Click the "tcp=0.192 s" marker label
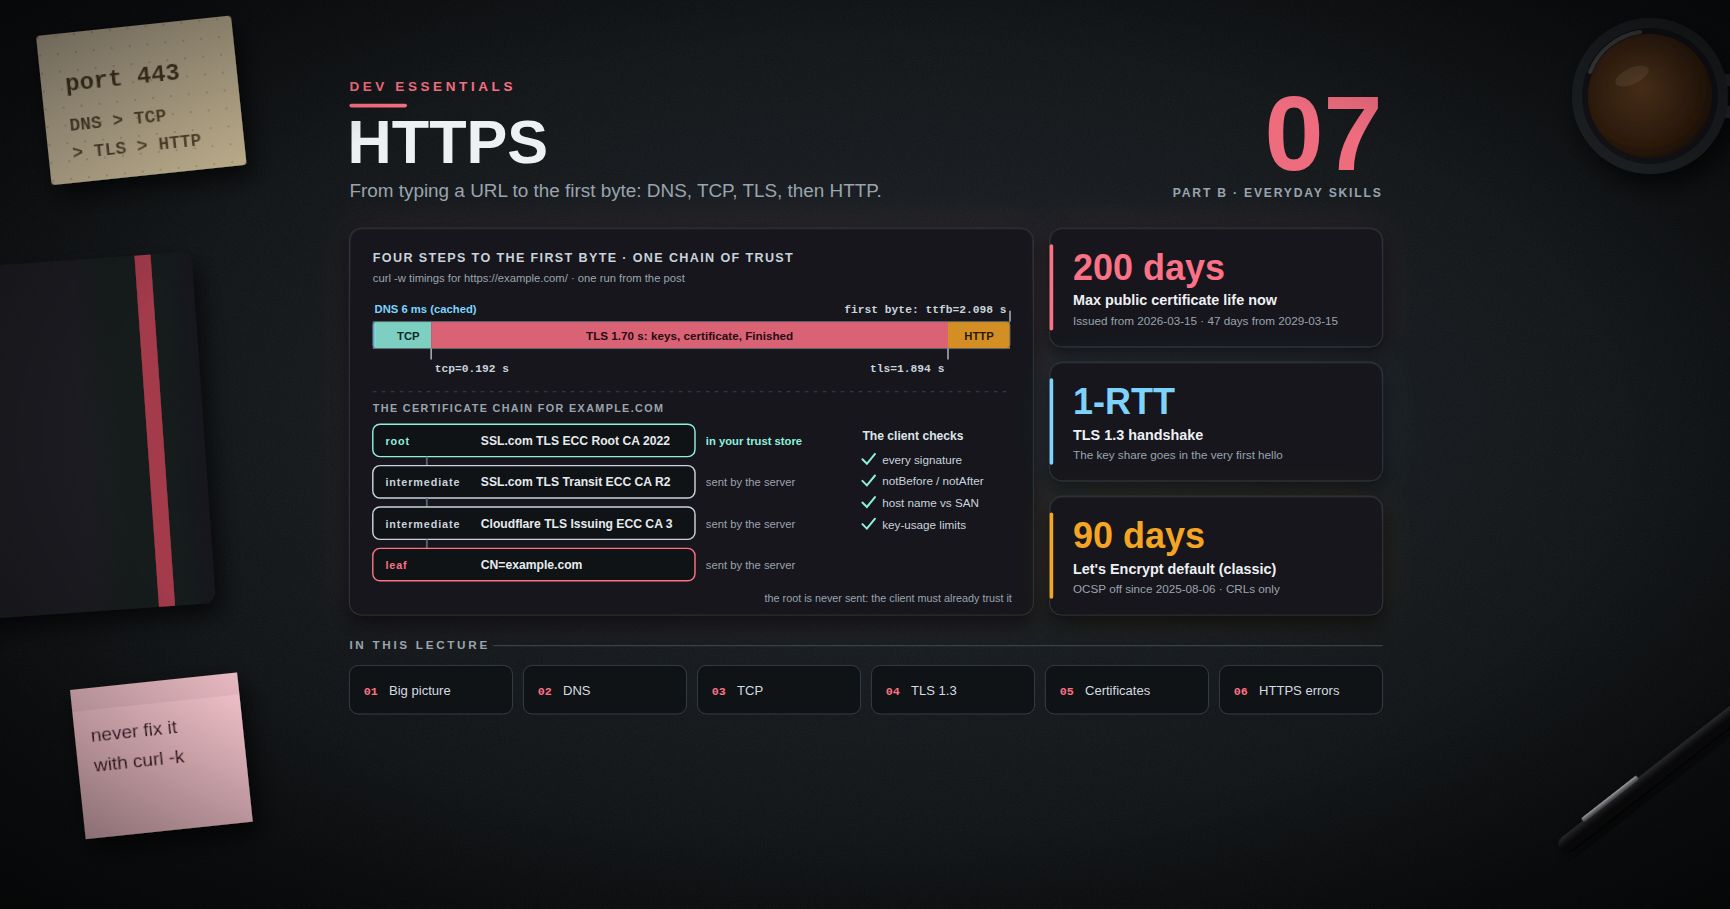This screenshot has width=1730, height=909. point(472,368)
